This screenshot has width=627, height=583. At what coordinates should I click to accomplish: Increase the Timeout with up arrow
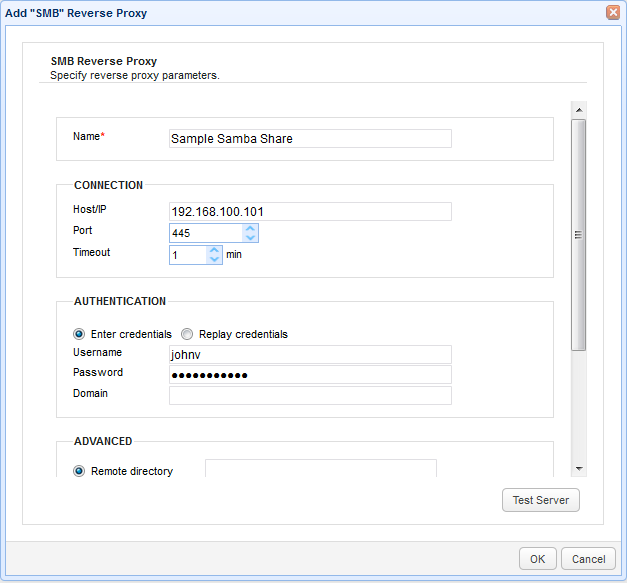[x=214, y=250]
